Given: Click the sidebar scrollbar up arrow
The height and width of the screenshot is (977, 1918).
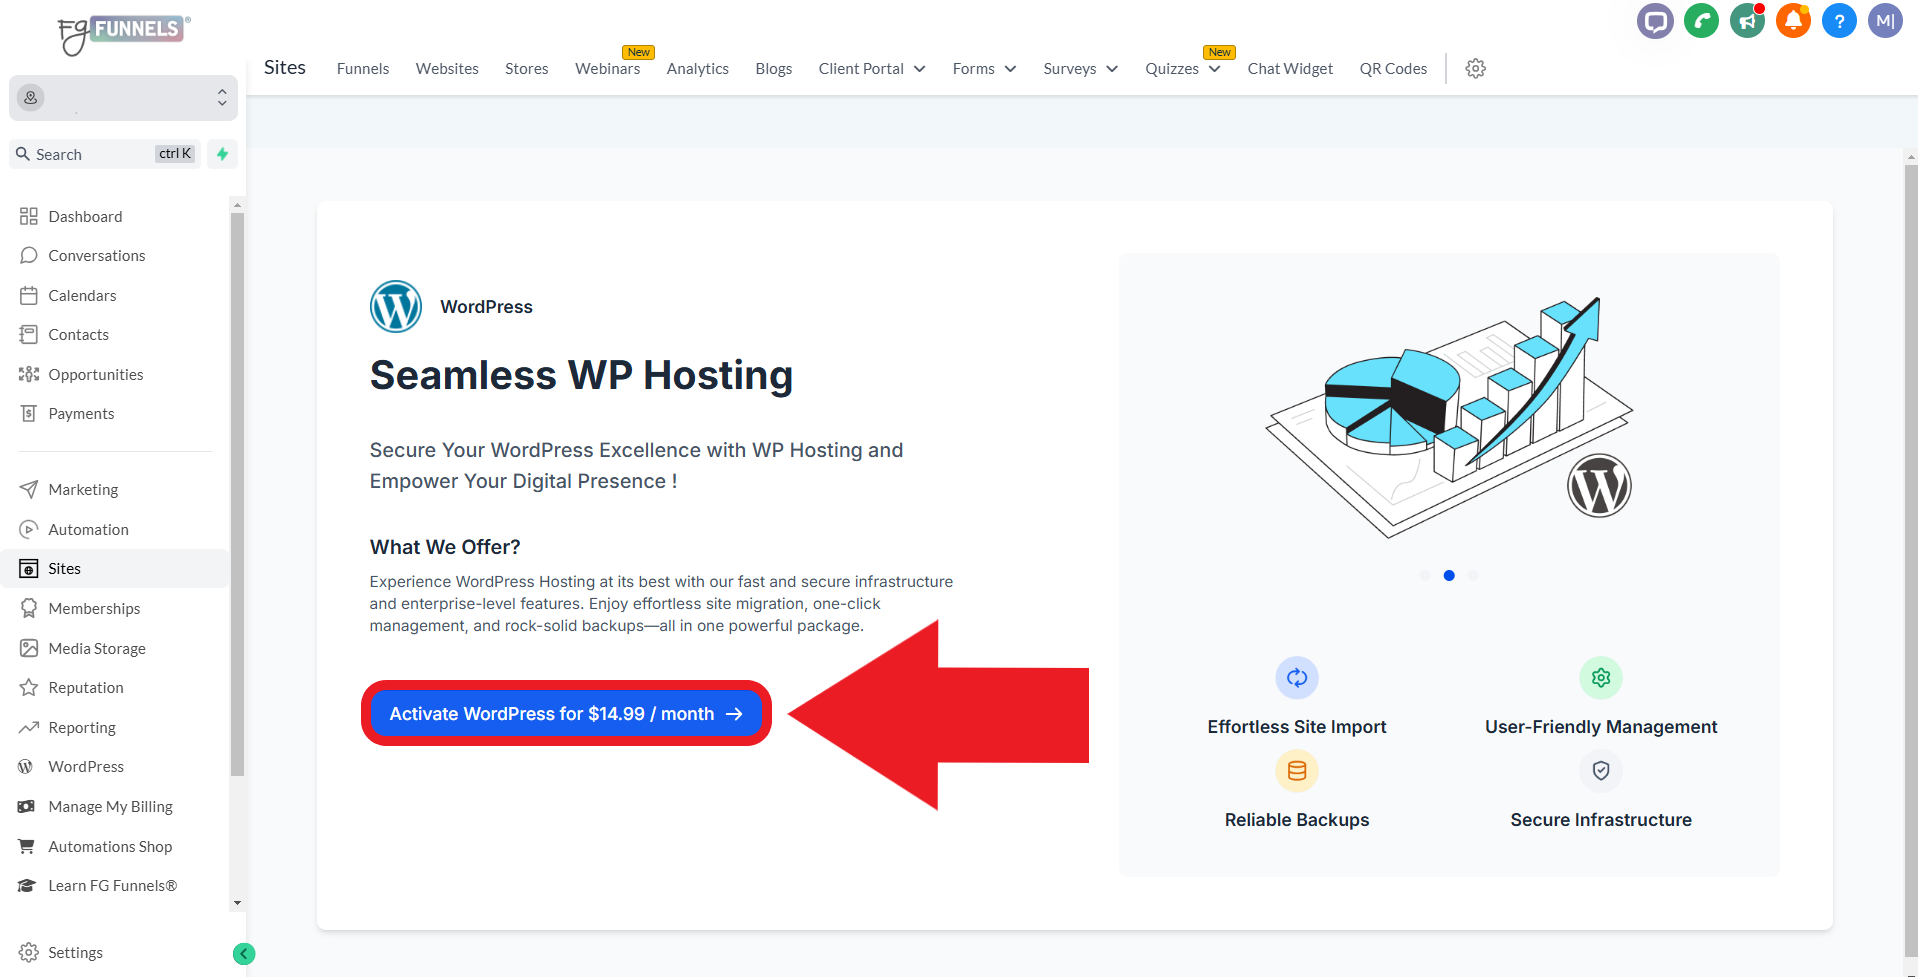Looking at the screenshot, I should [x=237, y=205].
